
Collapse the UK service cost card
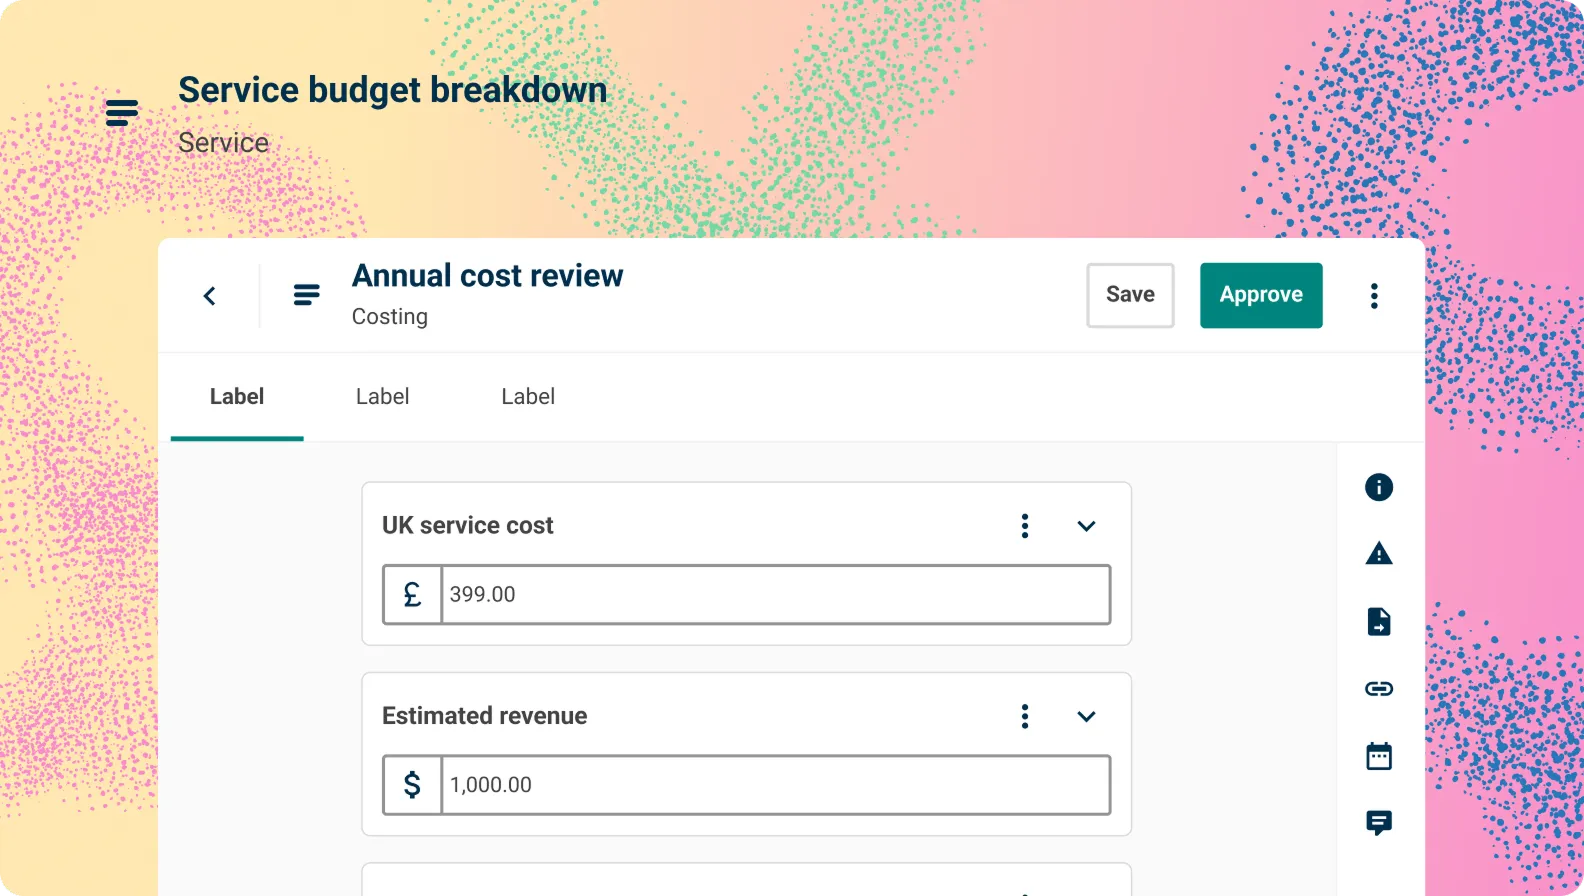coord(1086,526)
